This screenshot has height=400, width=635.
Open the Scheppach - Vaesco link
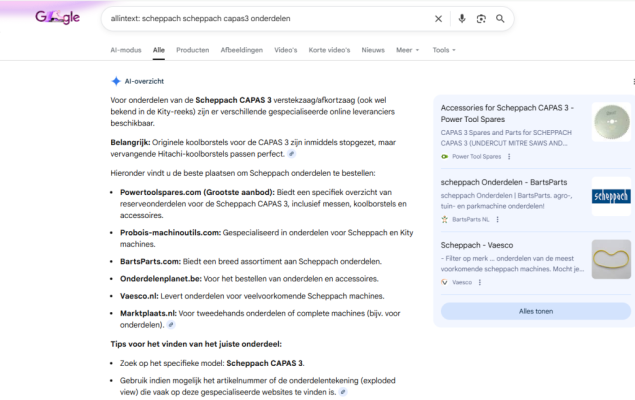[x=477, y=245]
